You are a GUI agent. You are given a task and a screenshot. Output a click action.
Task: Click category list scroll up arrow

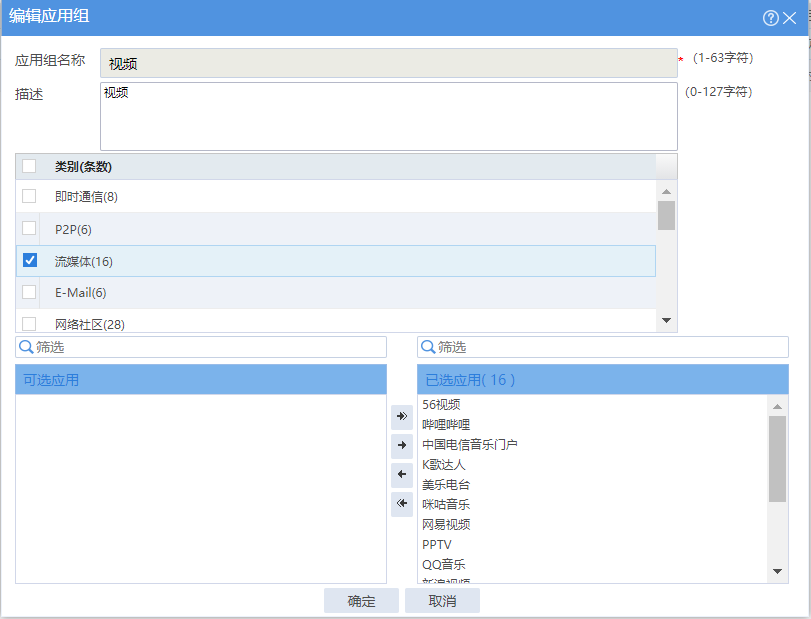pos(666,192)
